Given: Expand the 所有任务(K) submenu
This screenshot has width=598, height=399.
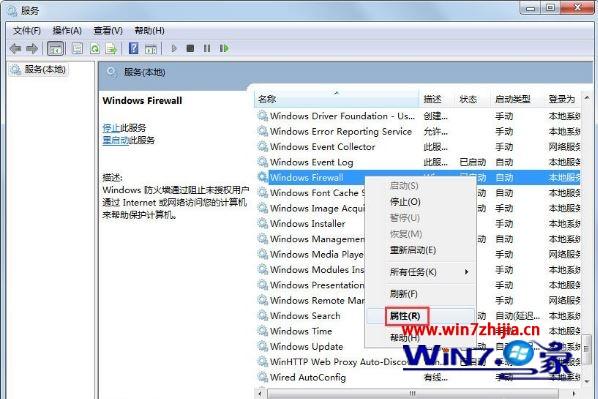Looking at the screenshot, I should [421, 272].
